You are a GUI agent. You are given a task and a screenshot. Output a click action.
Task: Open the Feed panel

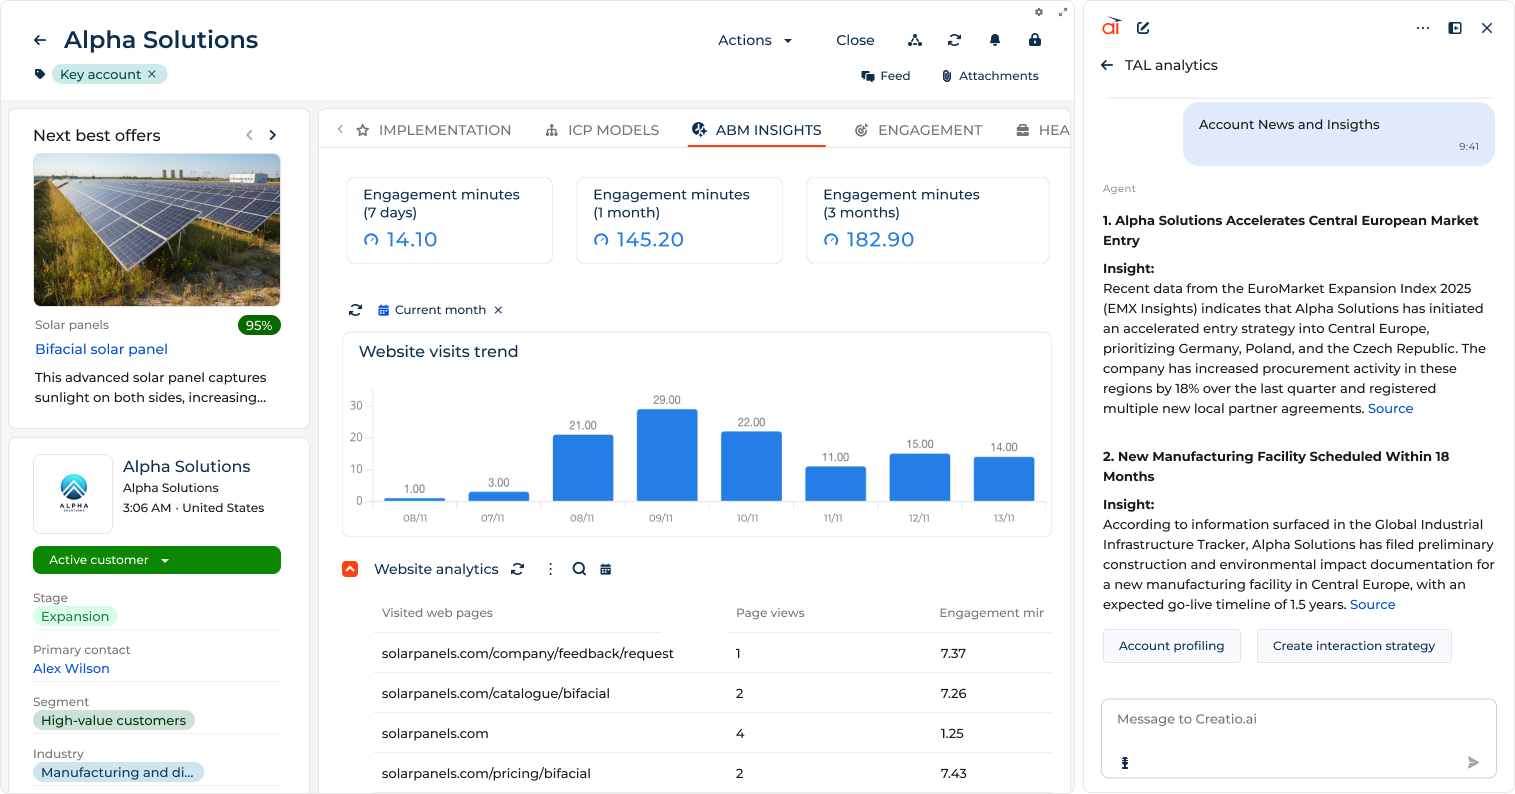tap(886, 75)
